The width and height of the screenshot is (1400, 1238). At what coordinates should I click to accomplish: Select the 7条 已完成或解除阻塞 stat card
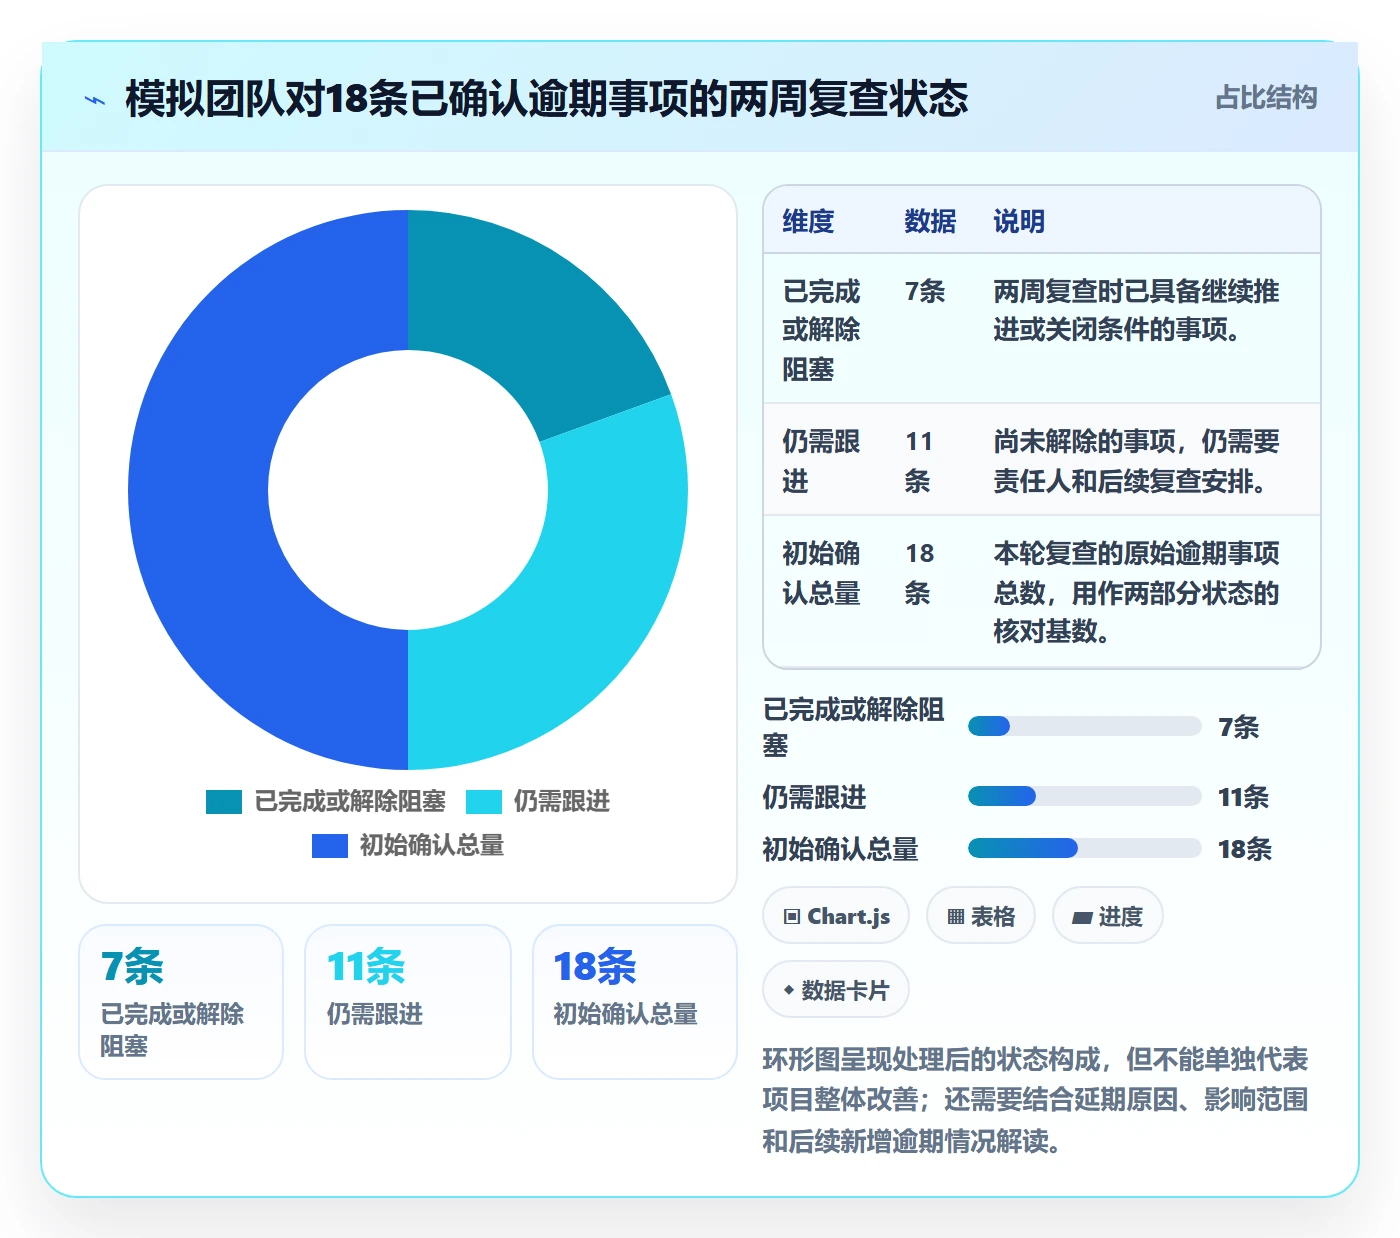tap(181, 1002)
